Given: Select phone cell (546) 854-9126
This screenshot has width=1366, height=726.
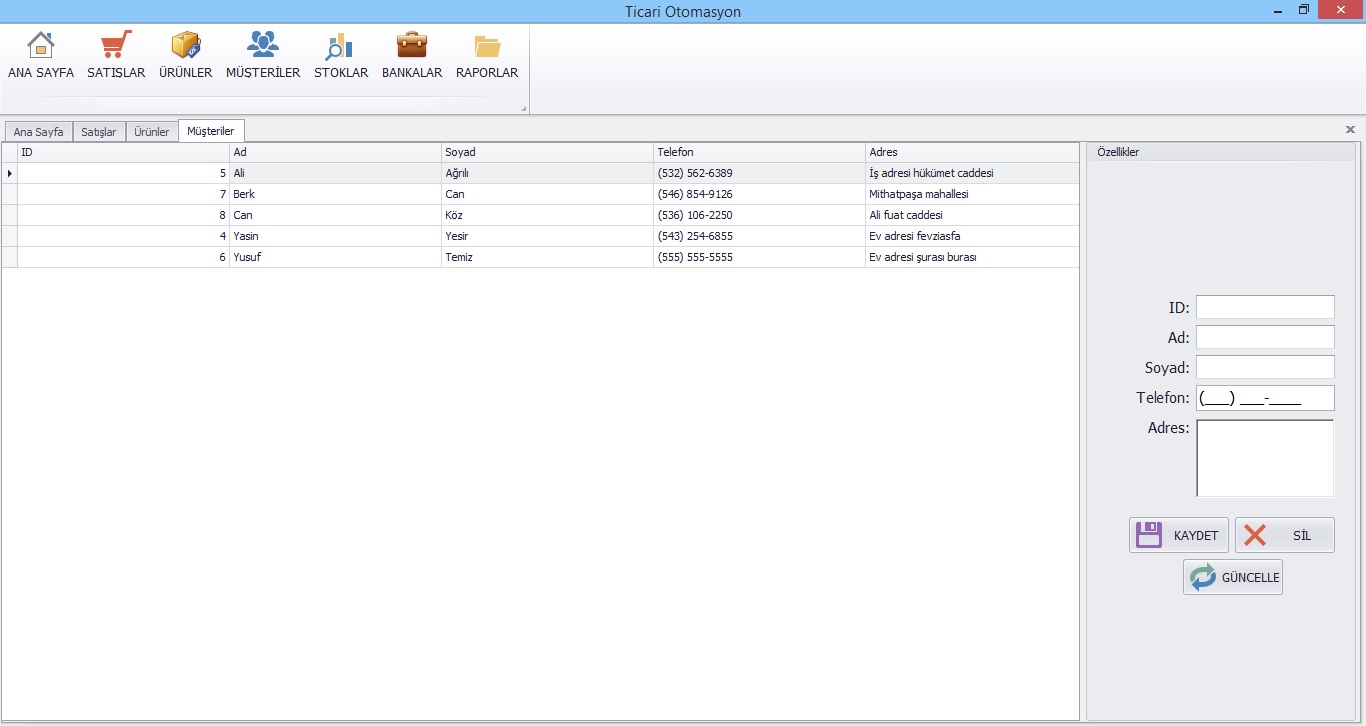Looking at the screenshot, I should [760, 194].
